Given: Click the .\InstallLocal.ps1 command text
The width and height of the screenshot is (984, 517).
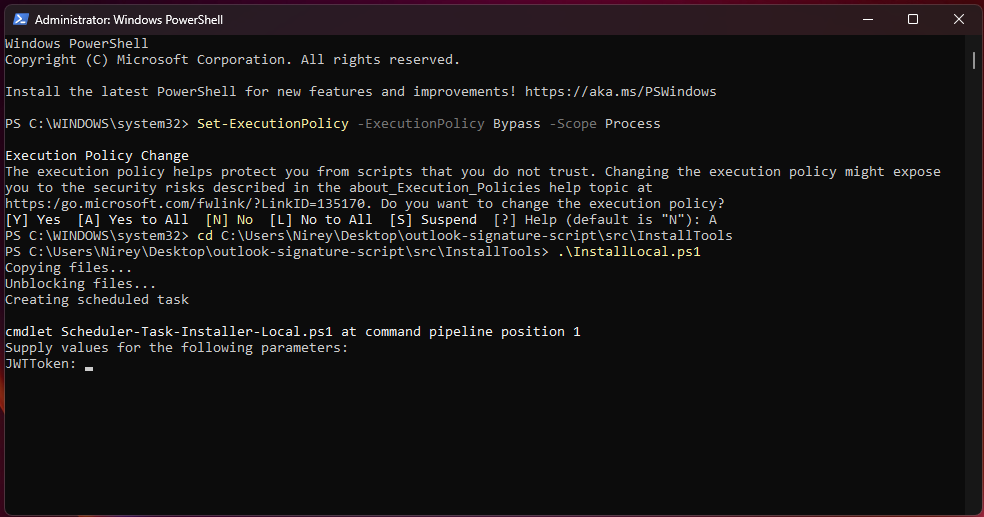Looking at the screenshot, I should click(629, 252).
